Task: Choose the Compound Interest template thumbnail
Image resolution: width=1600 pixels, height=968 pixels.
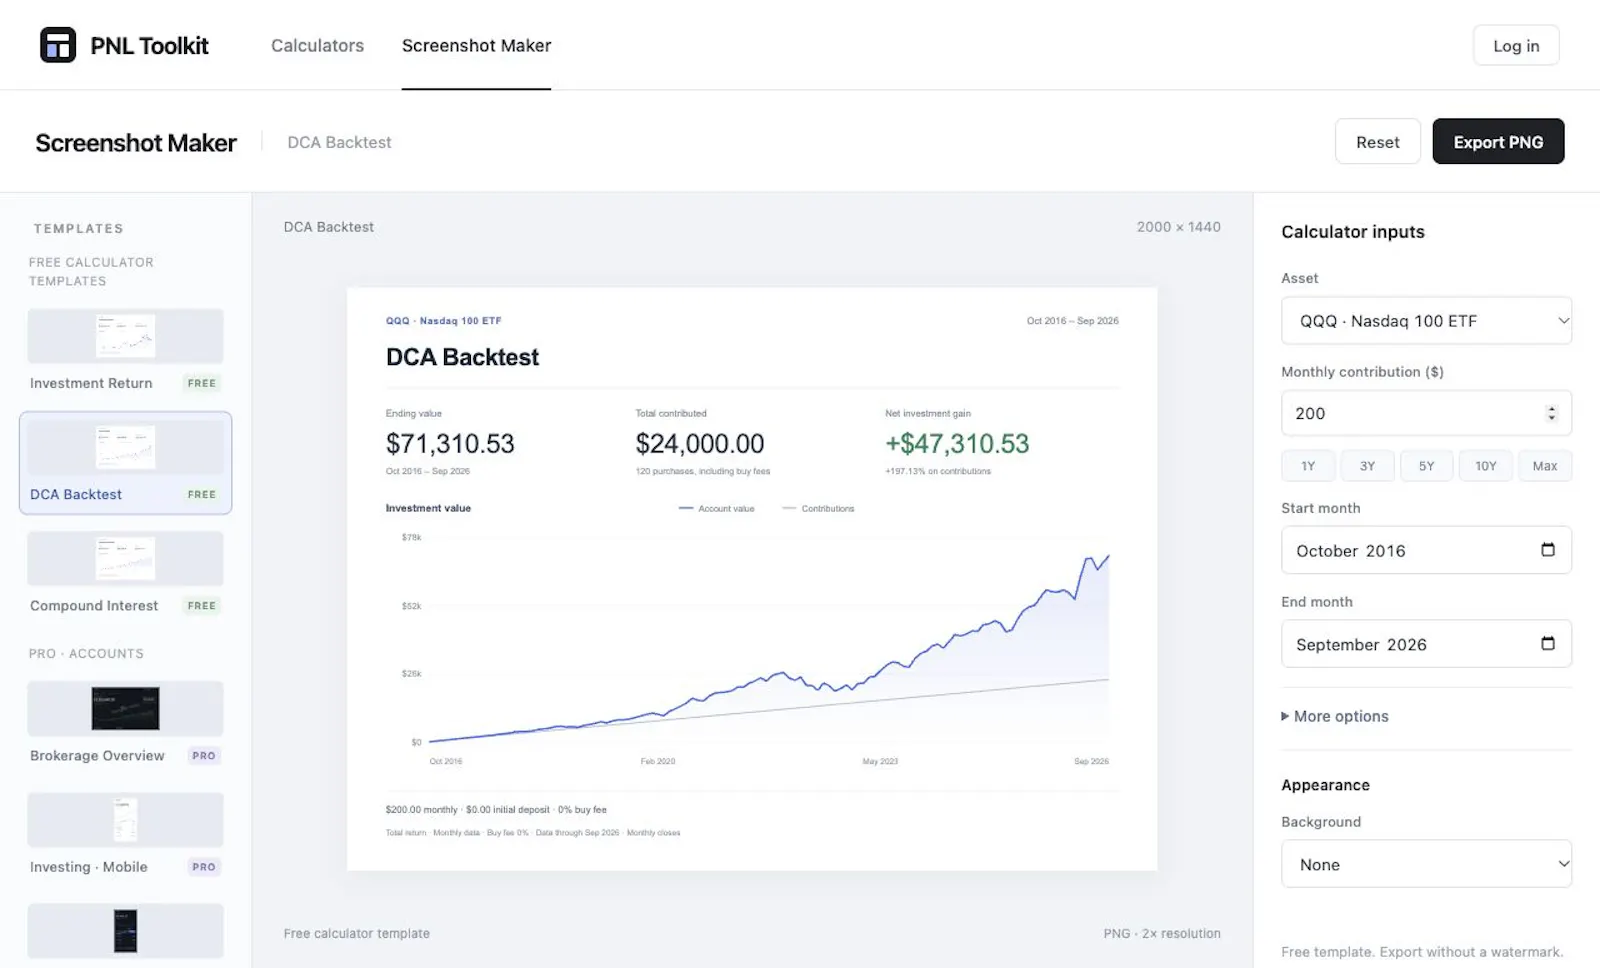Action: [x=125, y=558]
